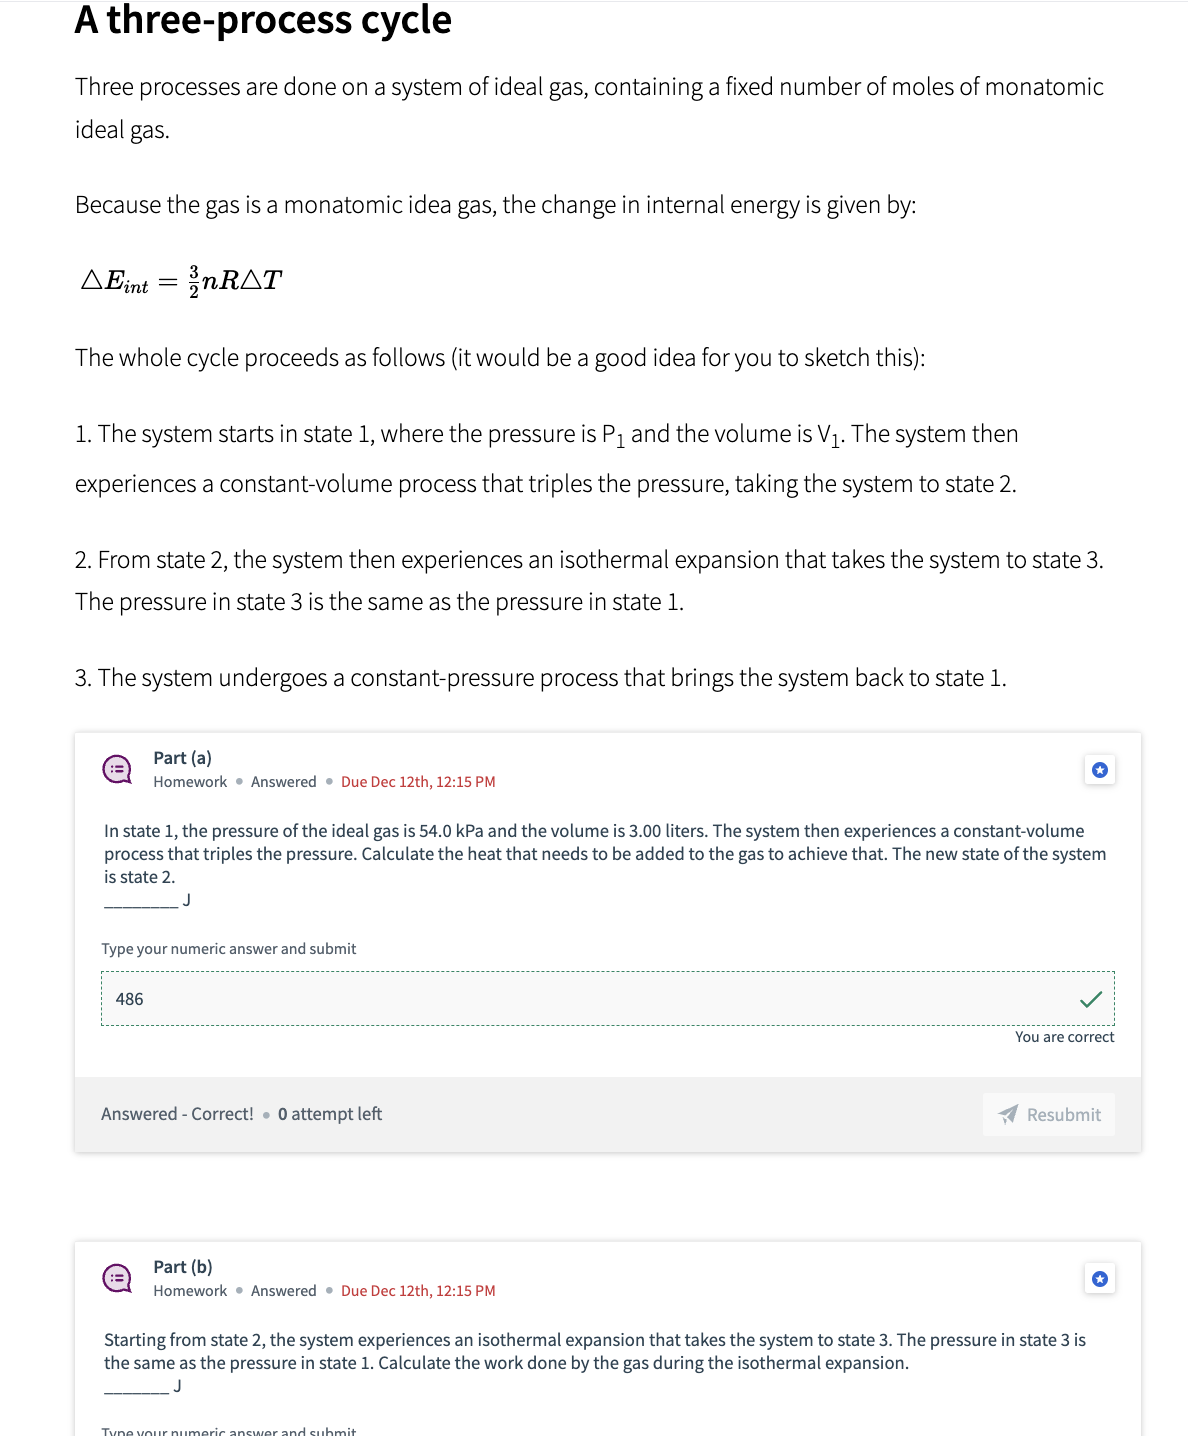The width and height of the screenshot is (1188, 1436).
Task: Select the Homework label under Part (a)
Action: [189, 781]
